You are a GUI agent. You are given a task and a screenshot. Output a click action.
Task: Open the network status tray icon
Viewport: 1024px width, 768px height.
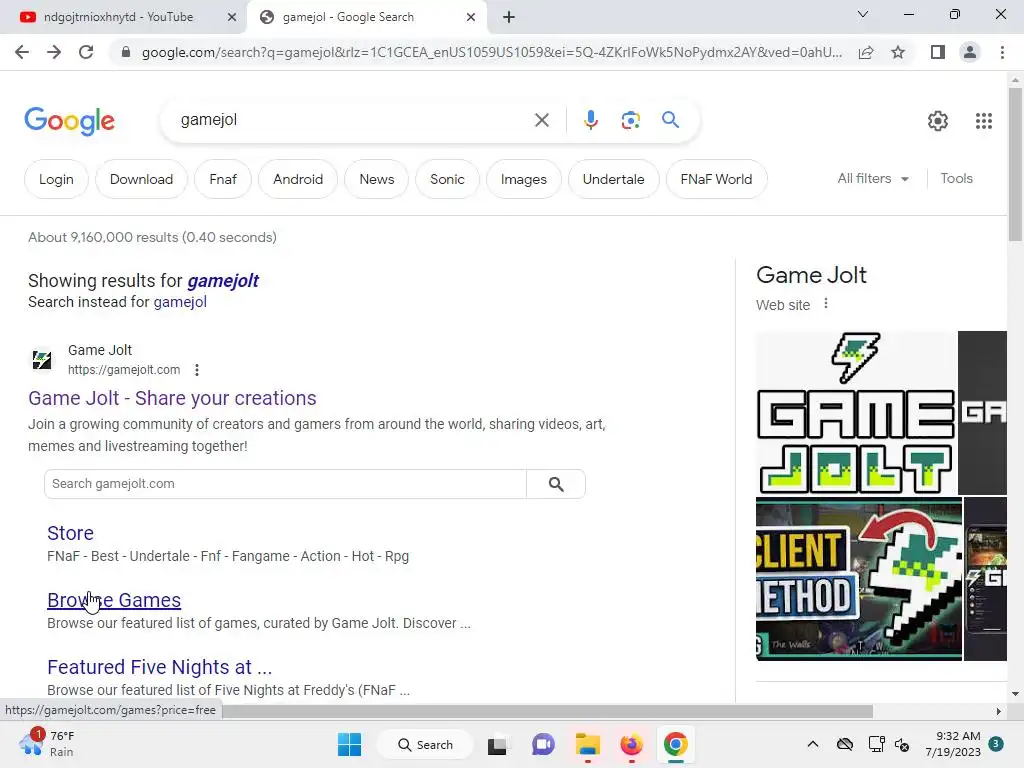(x=876, y=744)
